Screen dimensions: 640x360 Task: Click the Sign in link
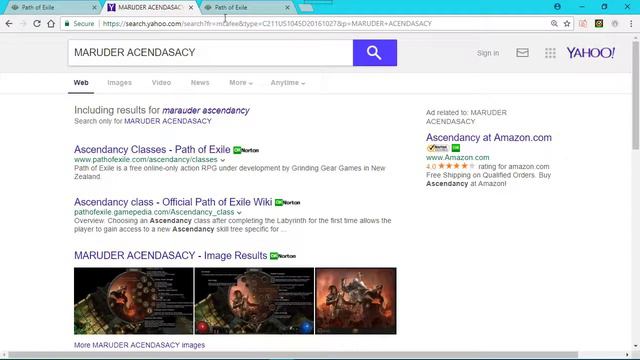click(488, 53)
